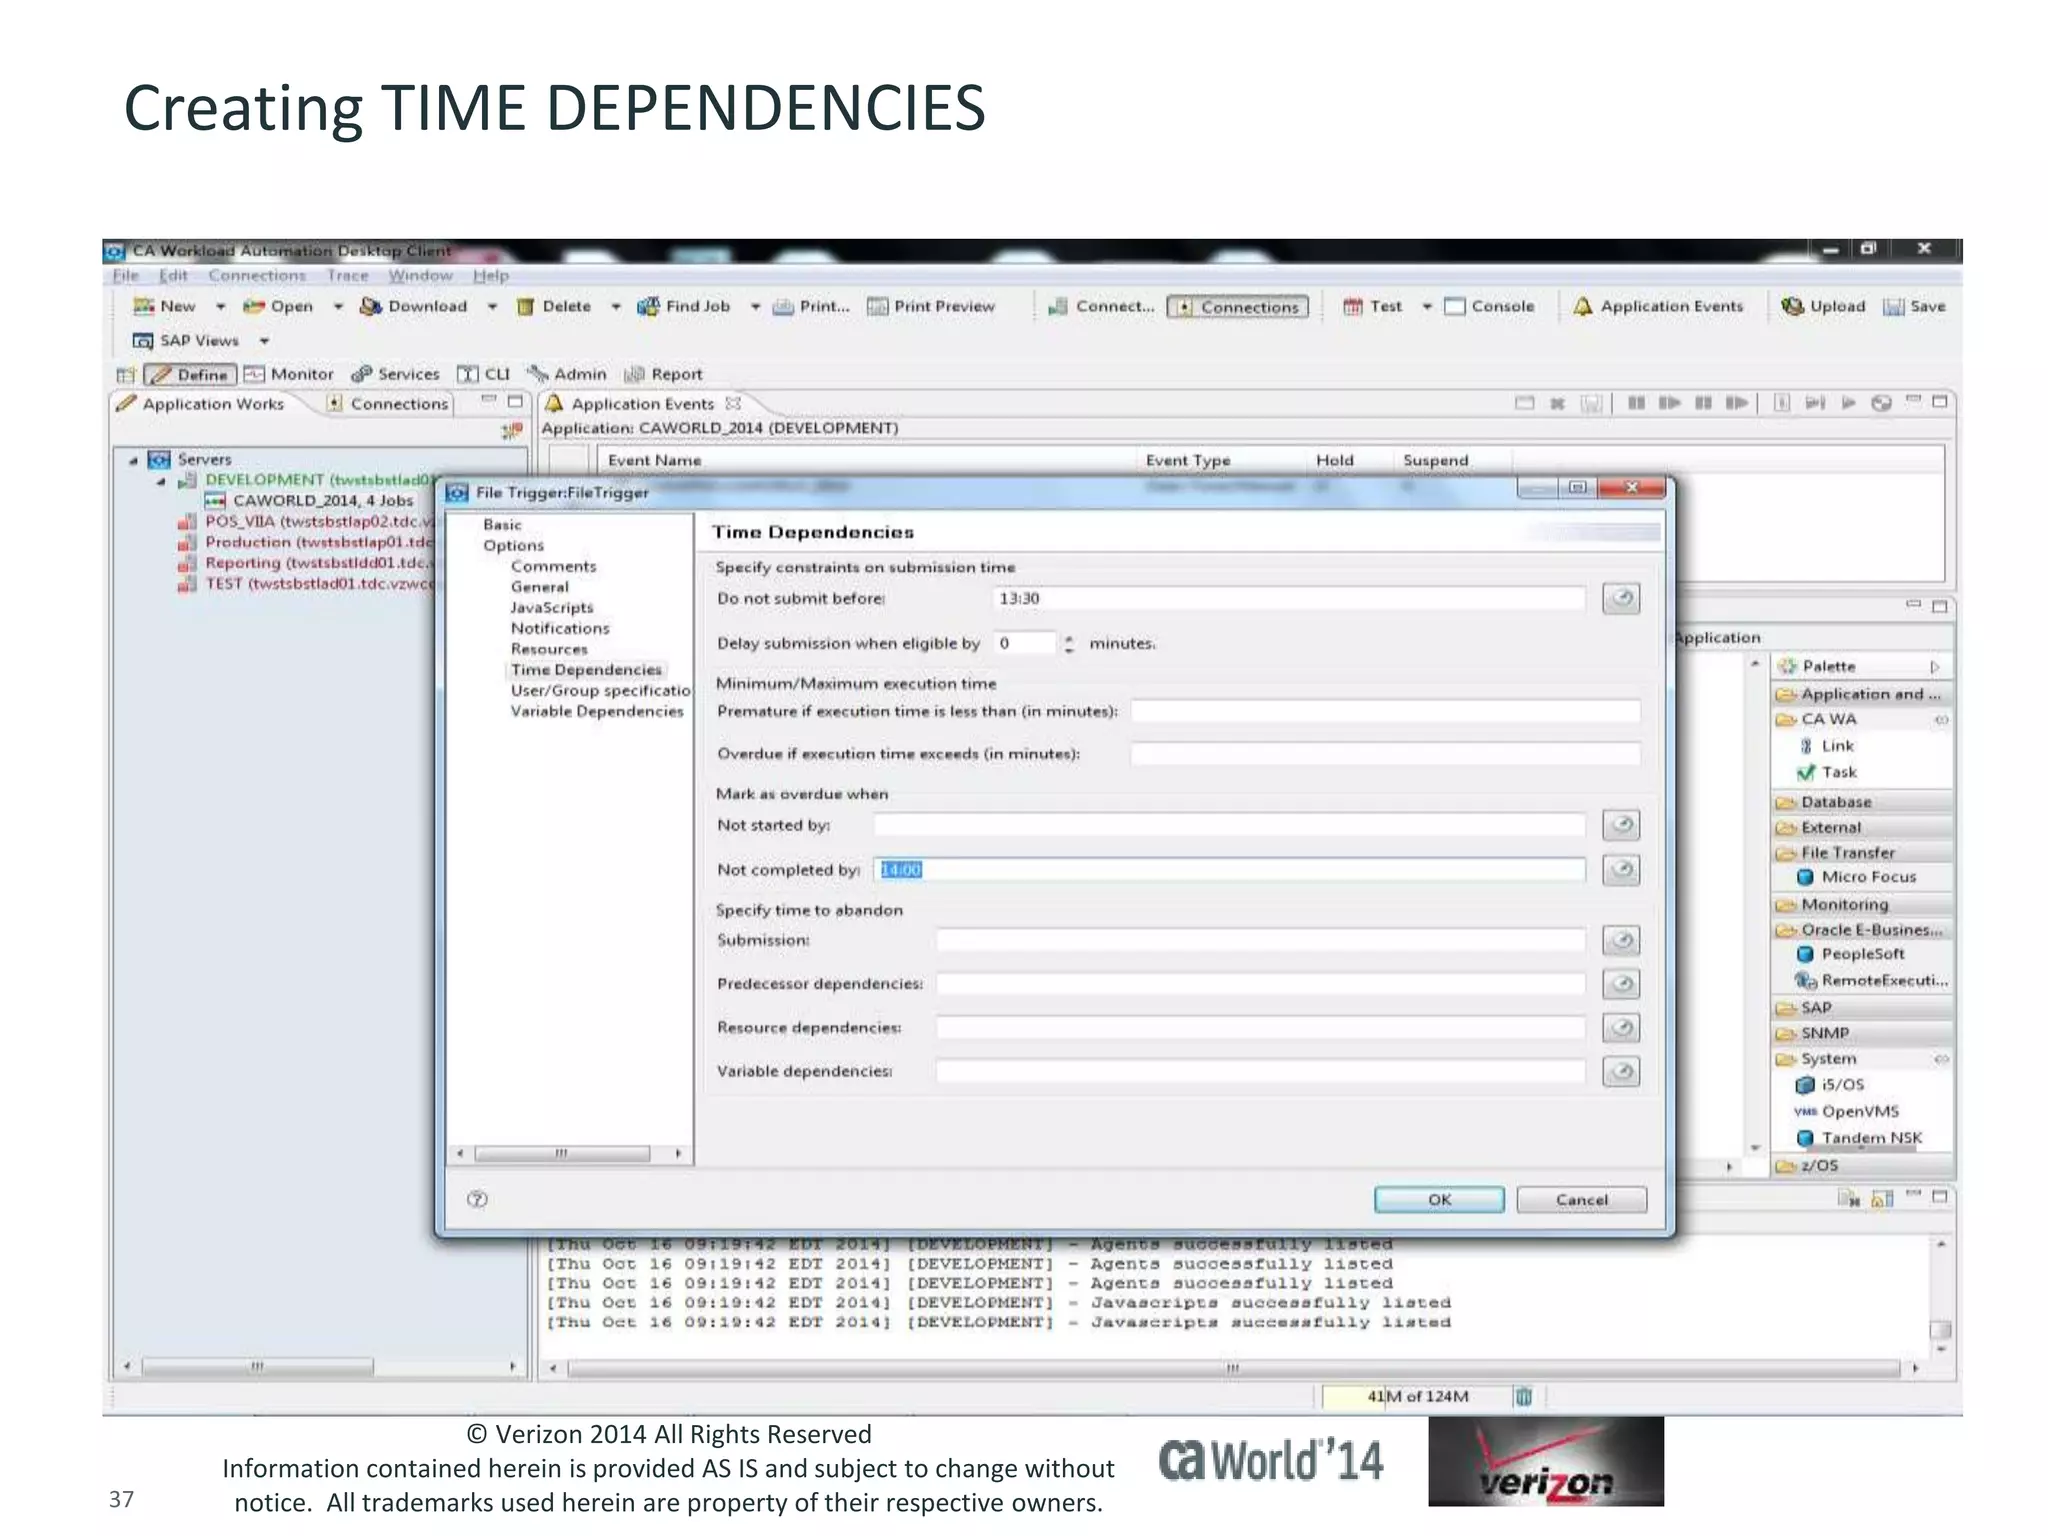Open the Delete dropdown arrow

coord(616,307)
